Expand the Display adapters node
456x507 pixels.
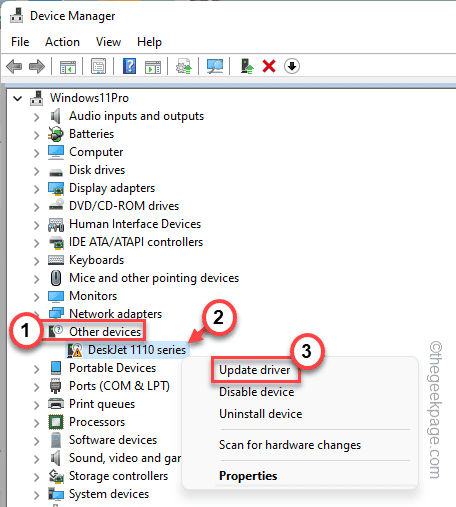click(36, 189)
